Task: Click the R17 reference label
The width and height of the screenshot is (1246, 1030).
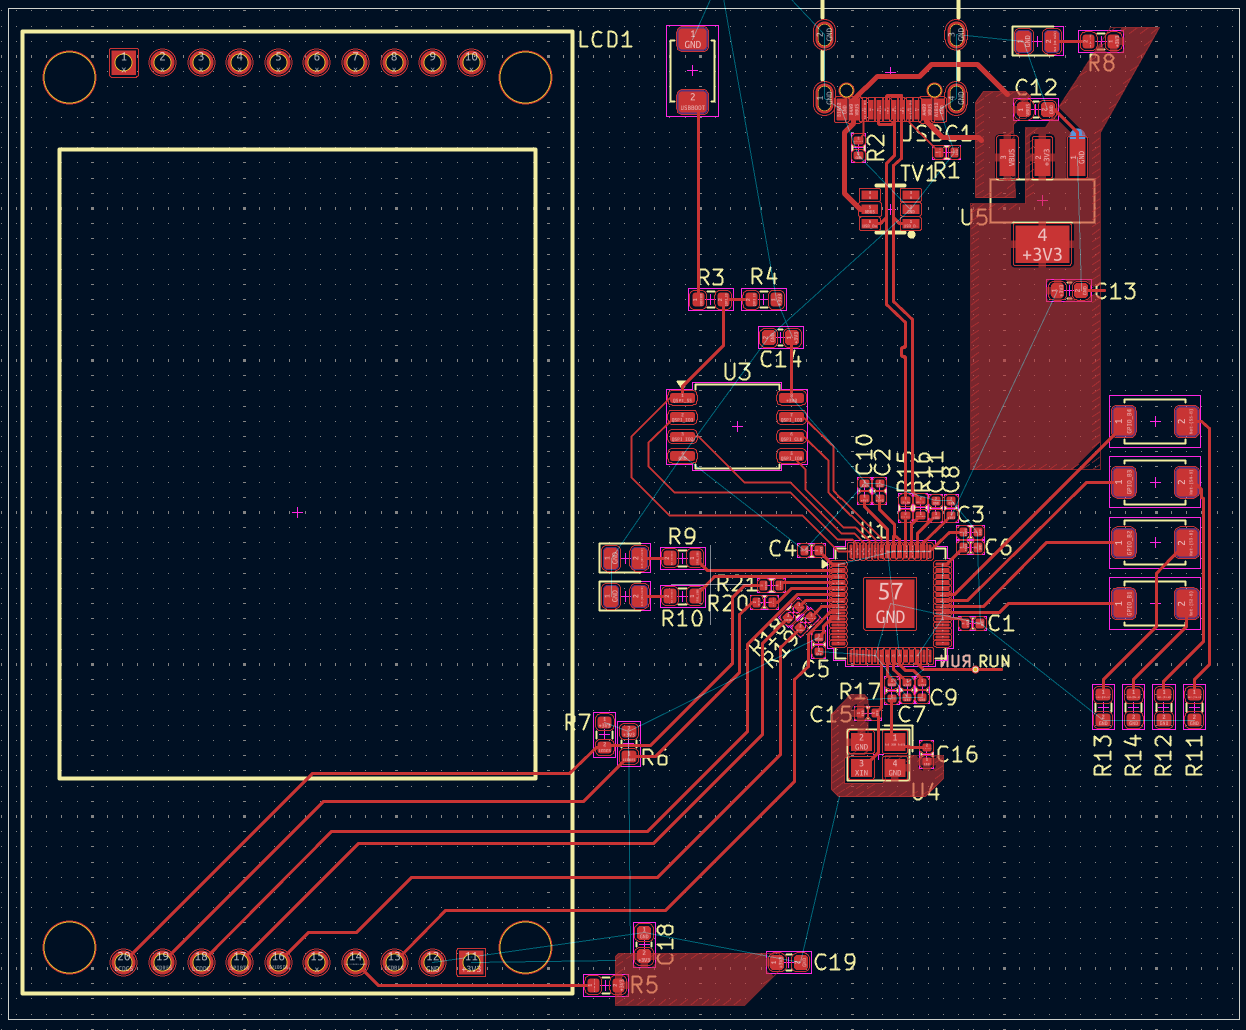Action: click(860, 691)
